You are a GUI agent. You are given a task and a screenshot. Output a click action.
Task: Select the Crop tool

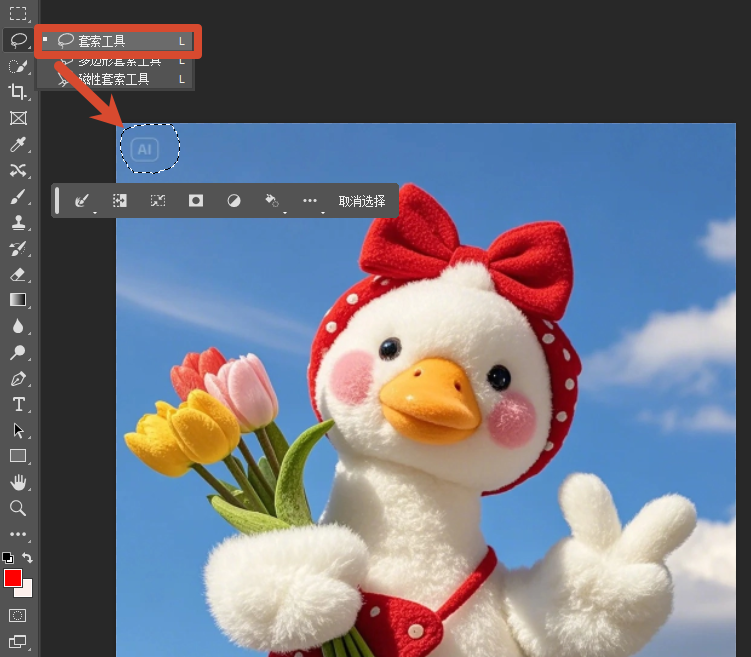point(18,91)
